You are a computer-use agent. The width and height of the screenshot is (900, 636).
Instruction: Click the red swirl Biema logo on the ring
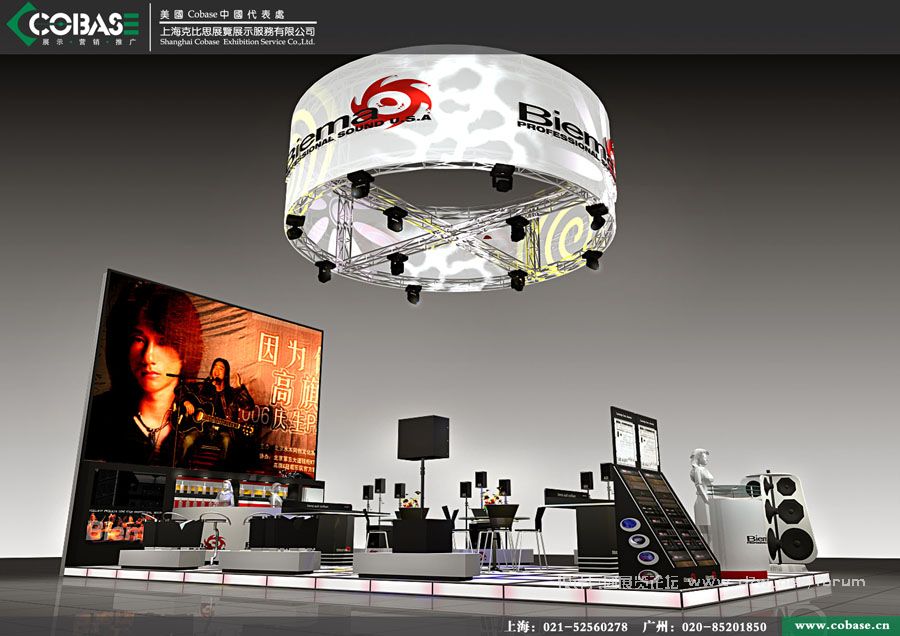391,101
